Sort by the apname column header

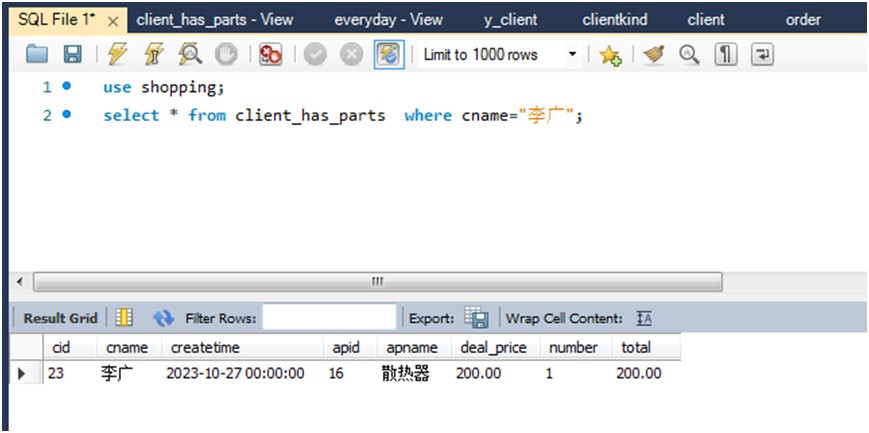pos(414,348)
